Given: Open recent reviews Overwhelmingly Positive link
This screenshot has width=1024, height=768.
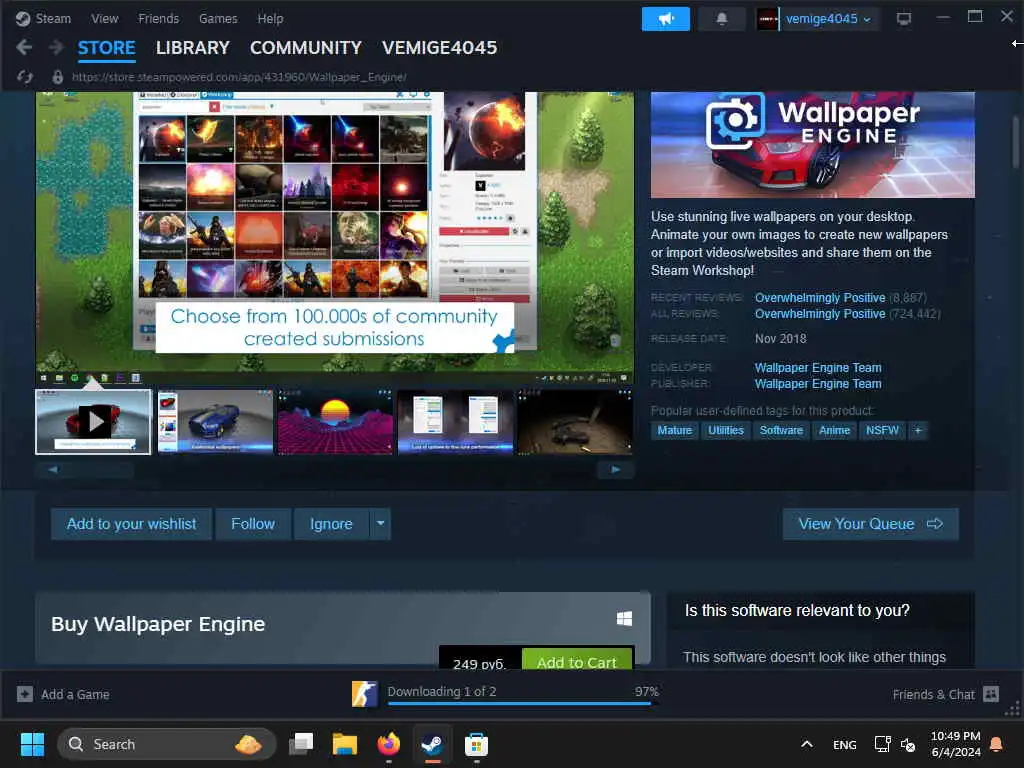Looking at the screenshot, I should coord(820,298).
